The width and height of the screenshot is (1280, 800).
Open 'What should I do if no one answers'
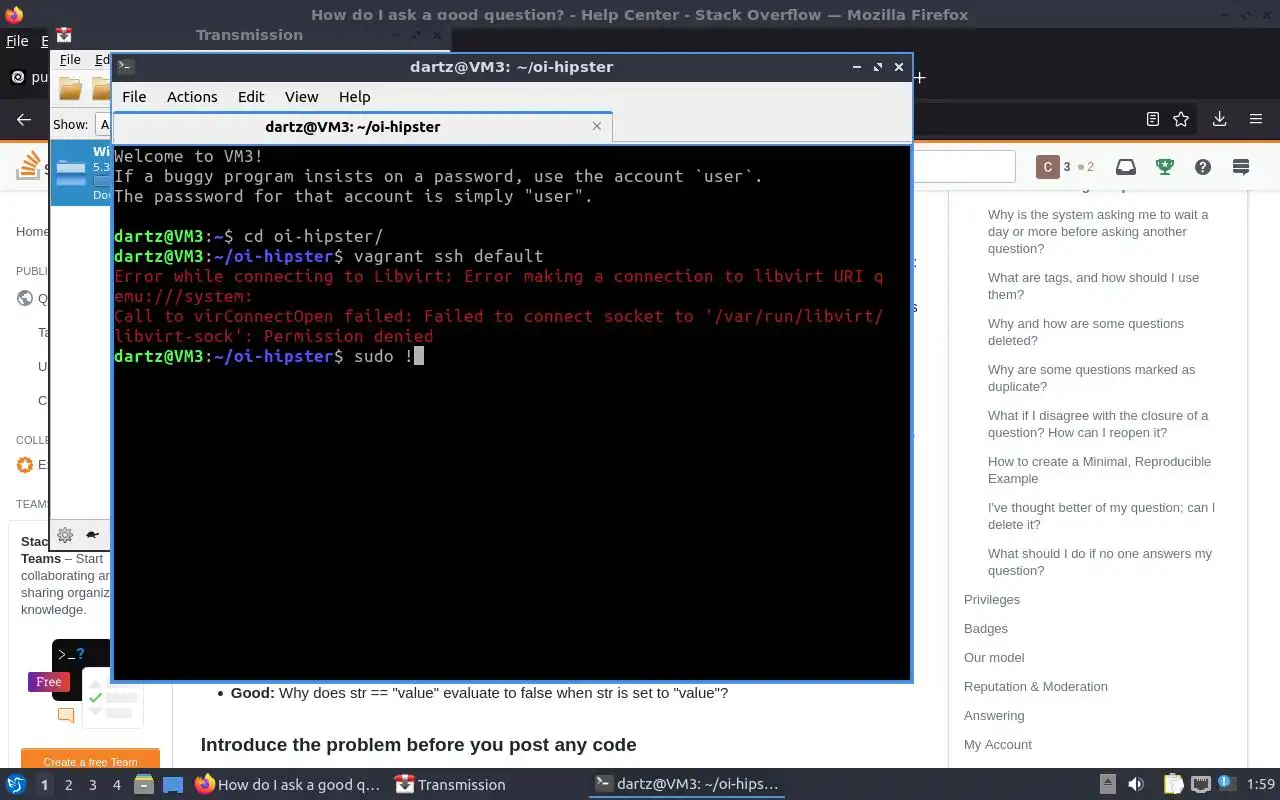pyautogui.click(x=1100, y=562)
